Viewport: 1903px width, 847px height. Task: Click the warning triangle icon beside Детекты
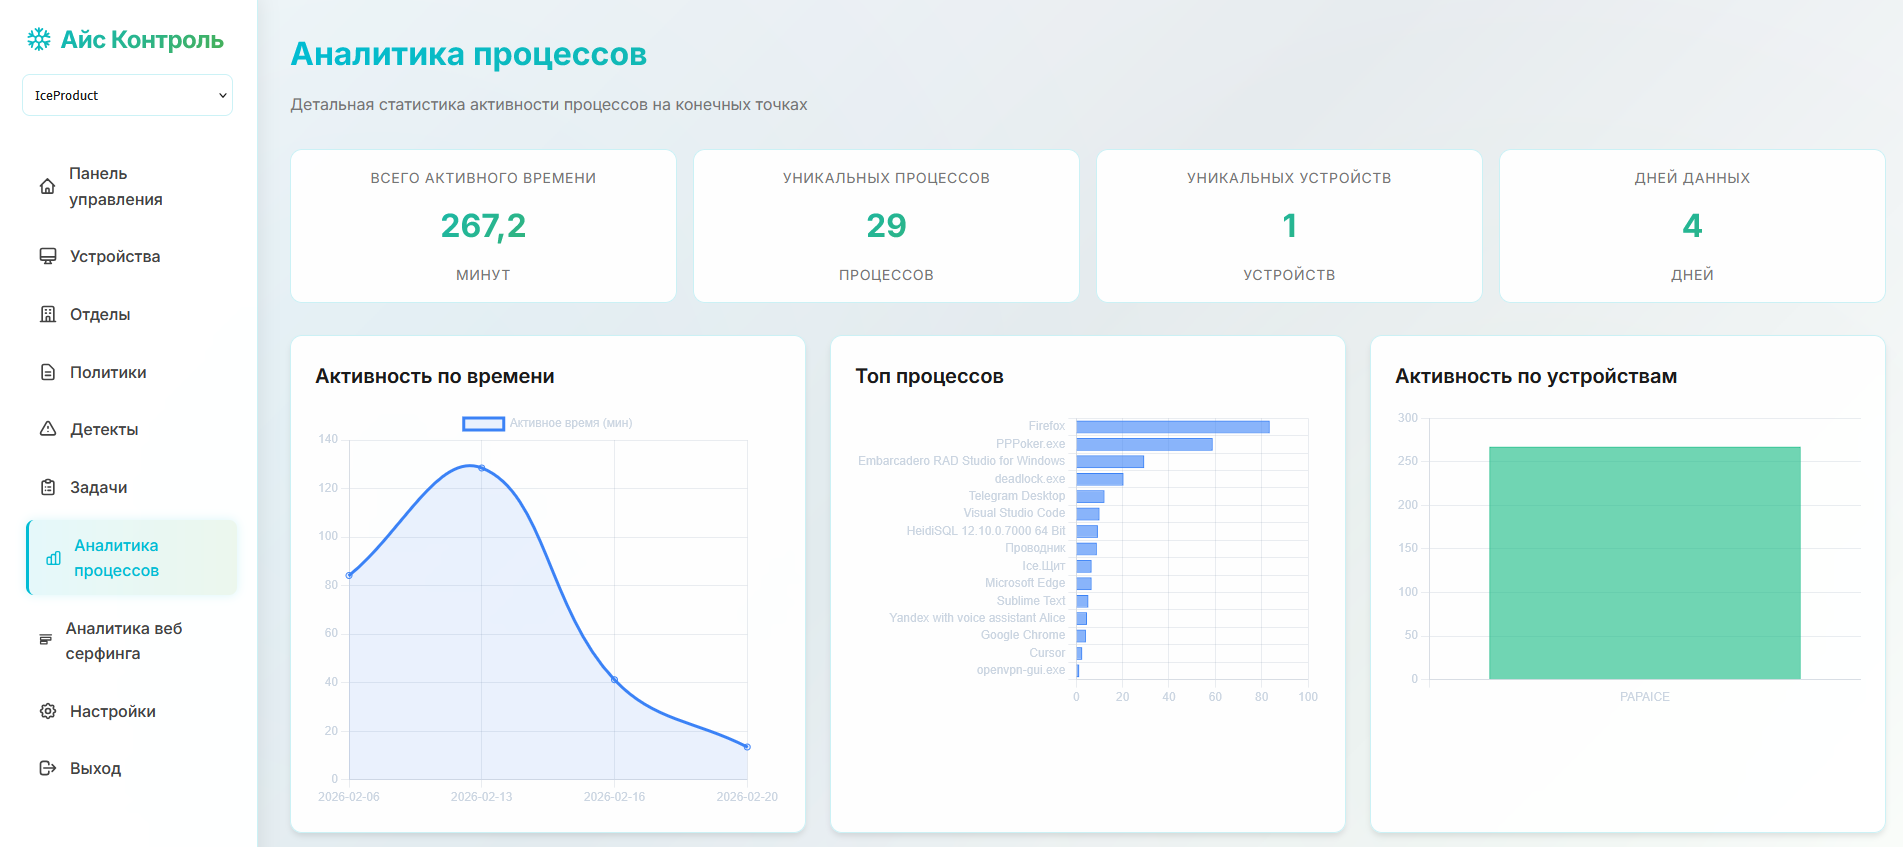point(47,429)
